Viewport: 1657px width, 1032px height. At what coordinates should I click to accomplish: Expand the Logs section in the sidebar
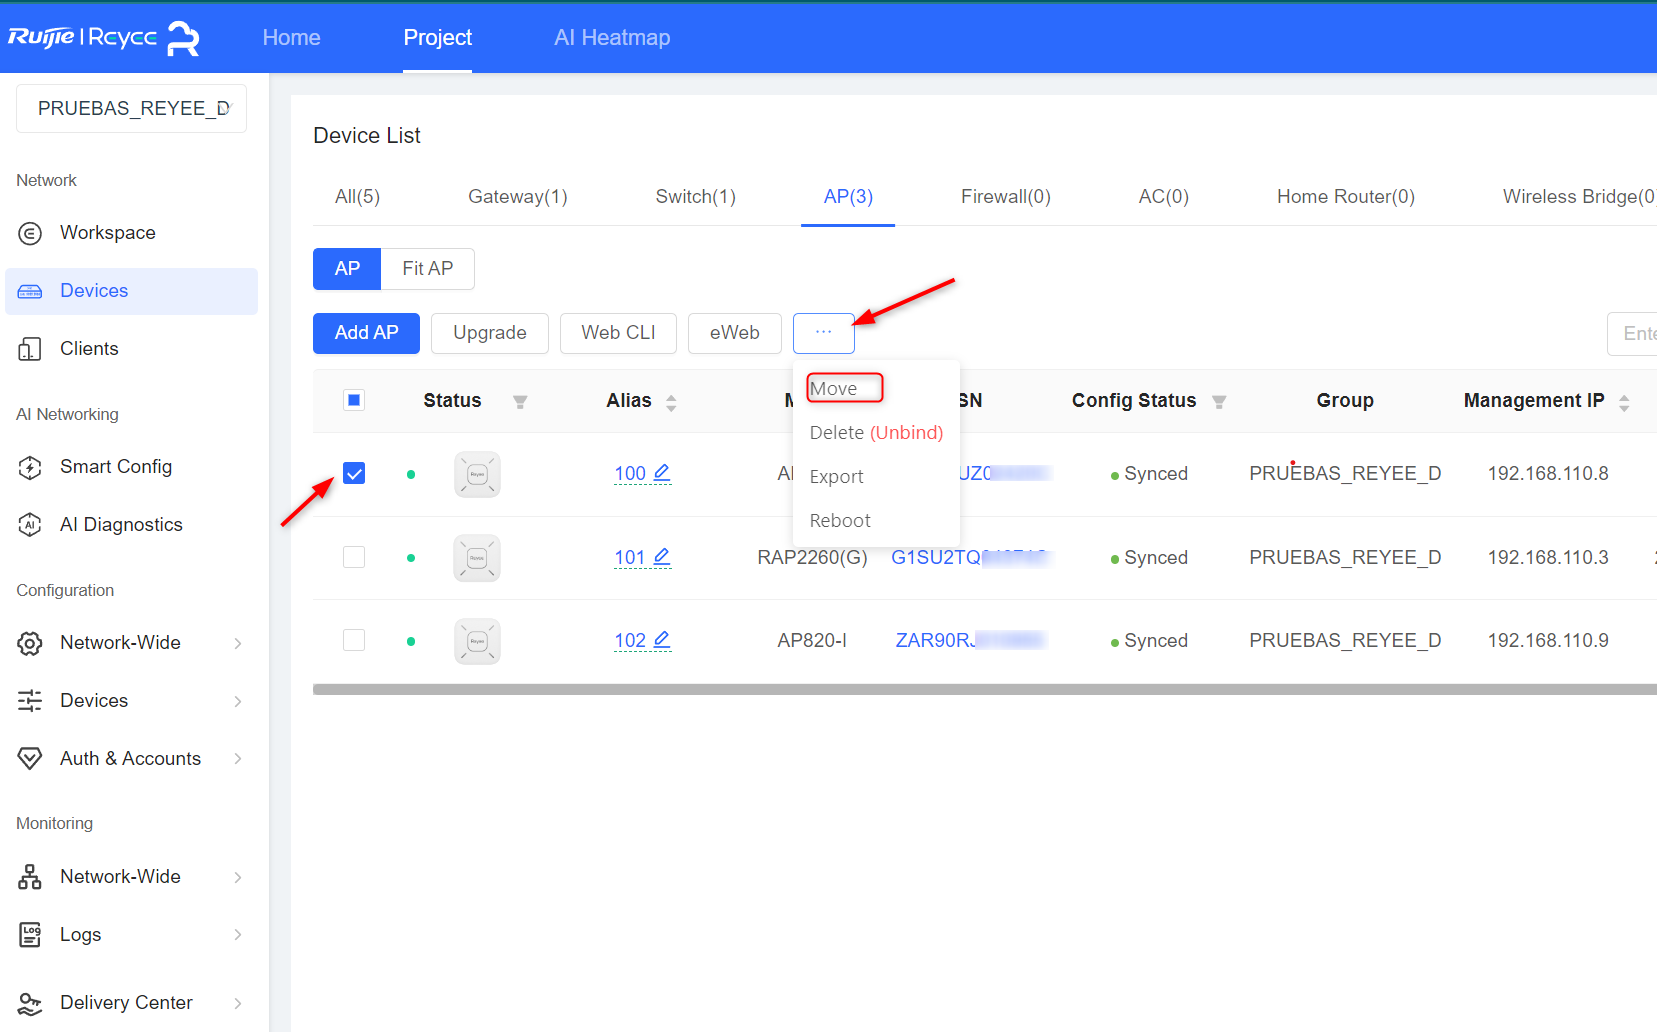click(x=131, y=935)
